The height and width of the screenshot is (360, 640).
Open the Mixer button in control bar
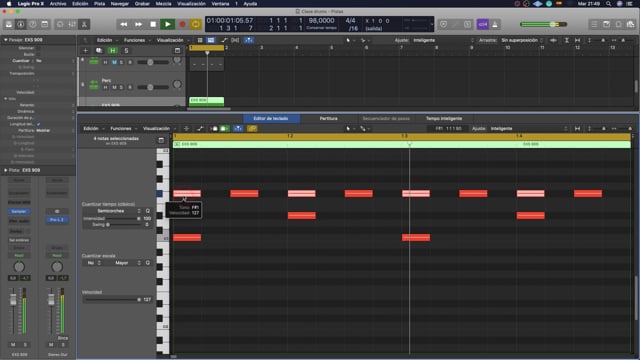(x=72, y=24)
